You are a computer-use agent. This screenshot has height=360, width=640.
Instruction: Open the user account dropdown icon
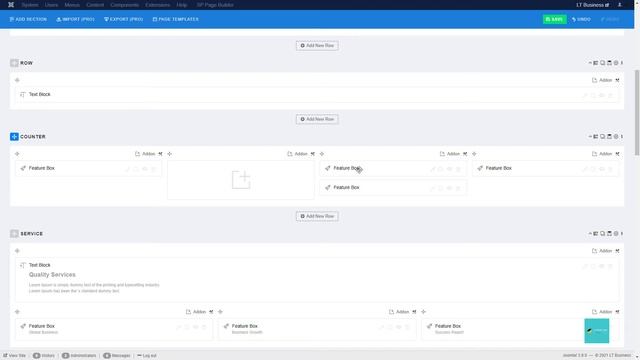(x=620, y=5)
